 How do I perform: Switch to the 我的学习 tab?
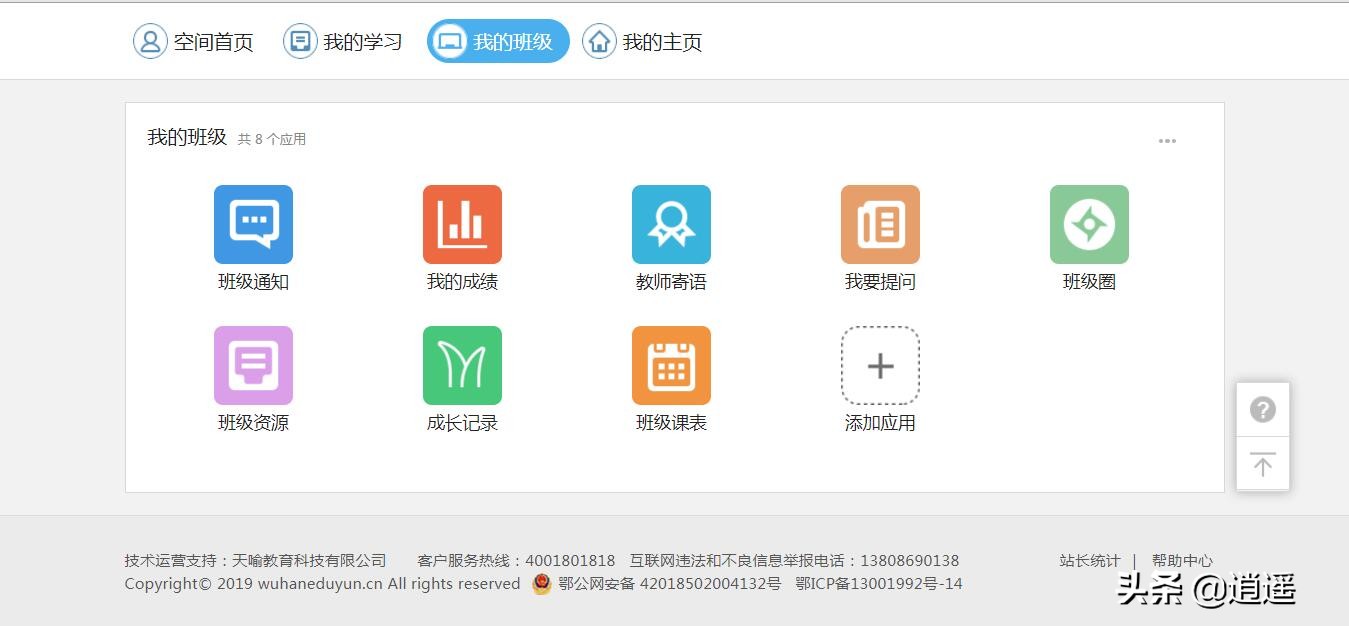tap(345, 41)
